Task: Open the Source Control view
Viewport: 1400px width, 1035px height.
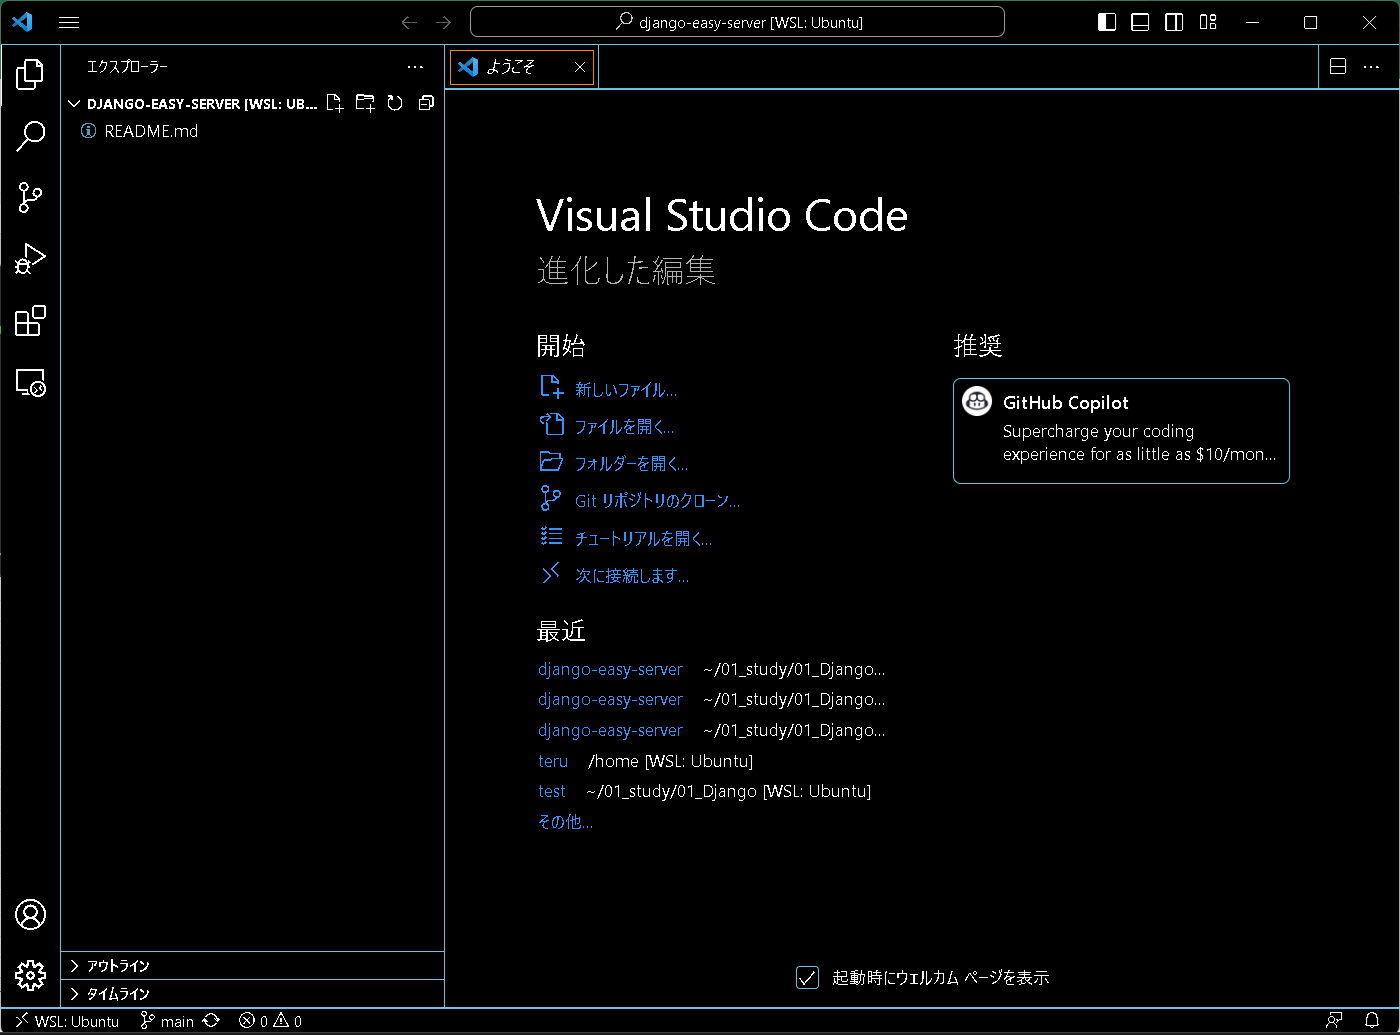Action: pos(30,197)
